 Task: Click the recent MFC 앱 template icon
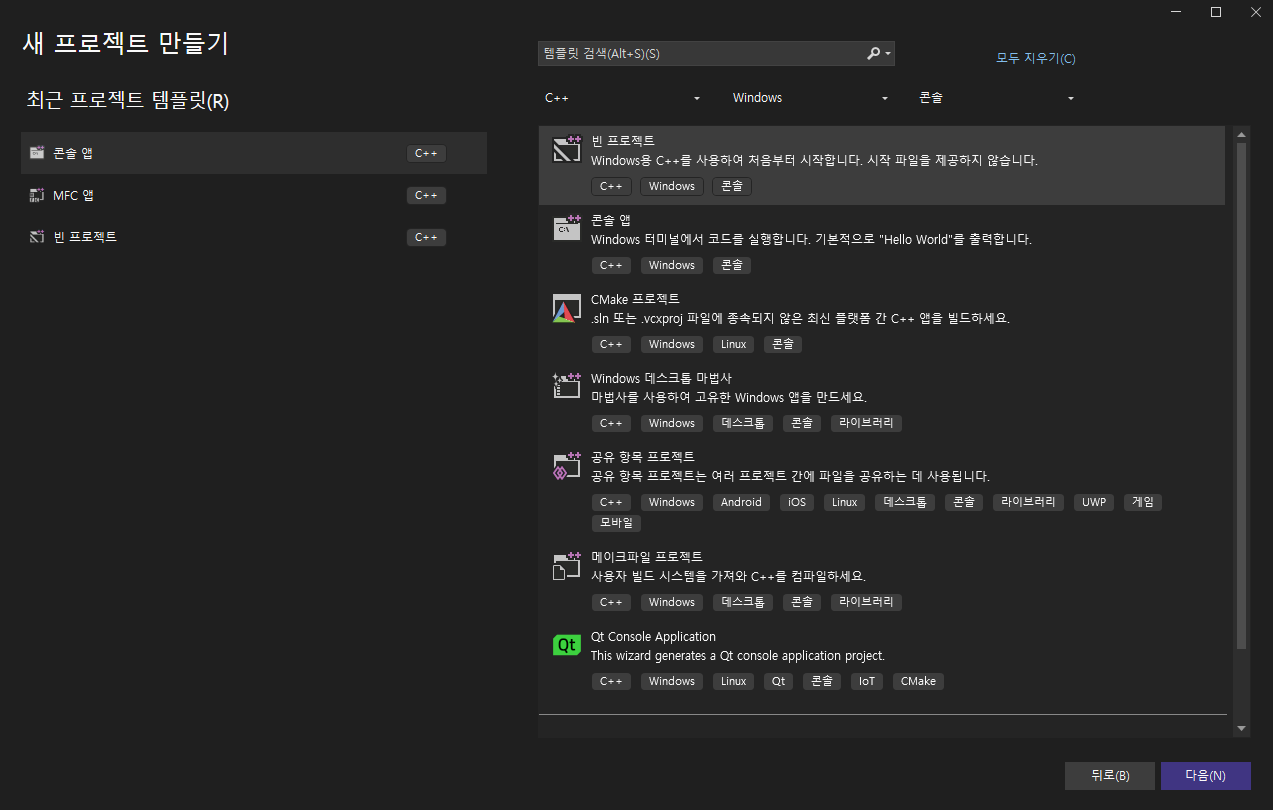pyautogui.click(x=37, y=195)
